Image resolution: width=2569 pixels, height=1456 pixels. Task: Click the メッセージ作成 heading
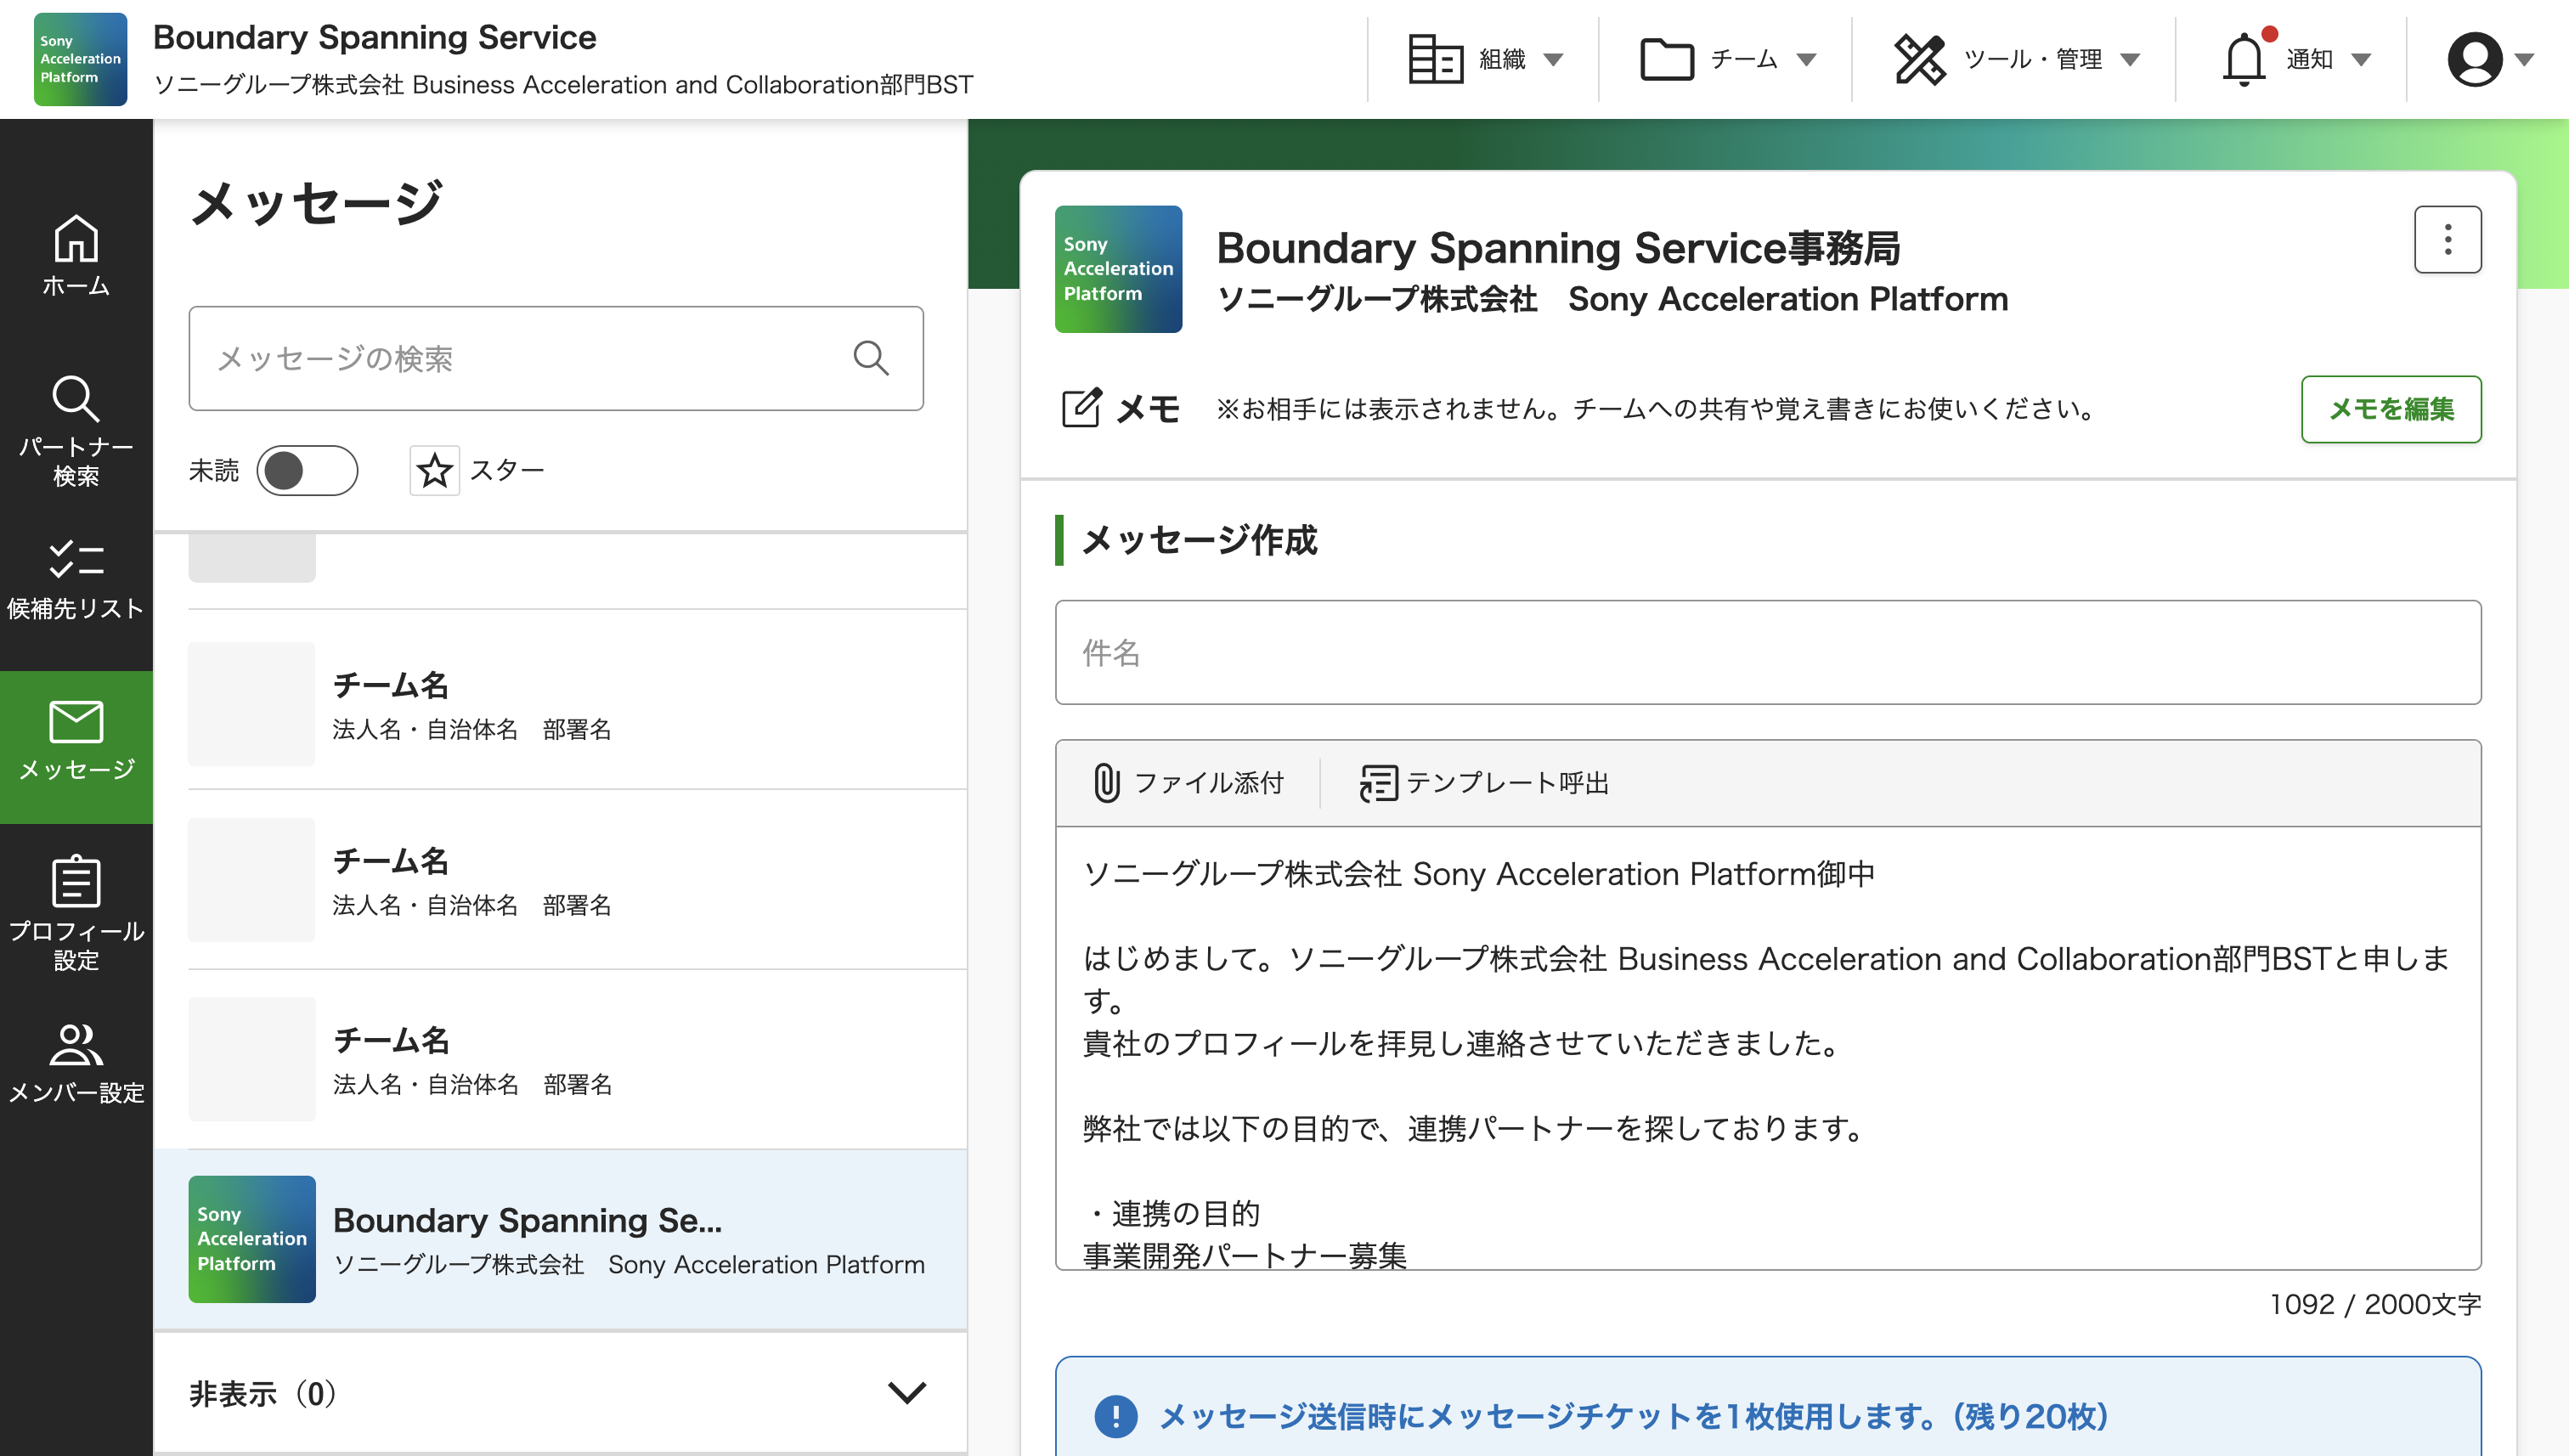[x=1199, y=540]
